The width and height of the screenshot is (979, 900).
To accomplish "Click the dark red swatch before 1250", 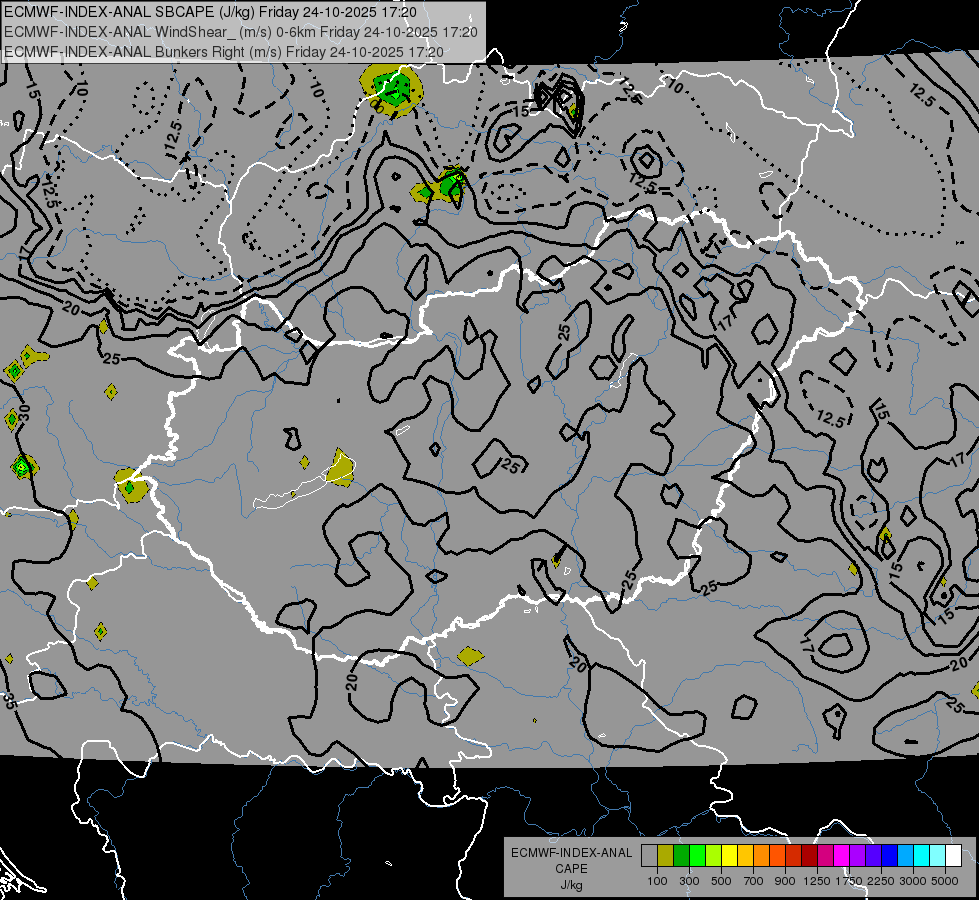I will click(810, 856).
